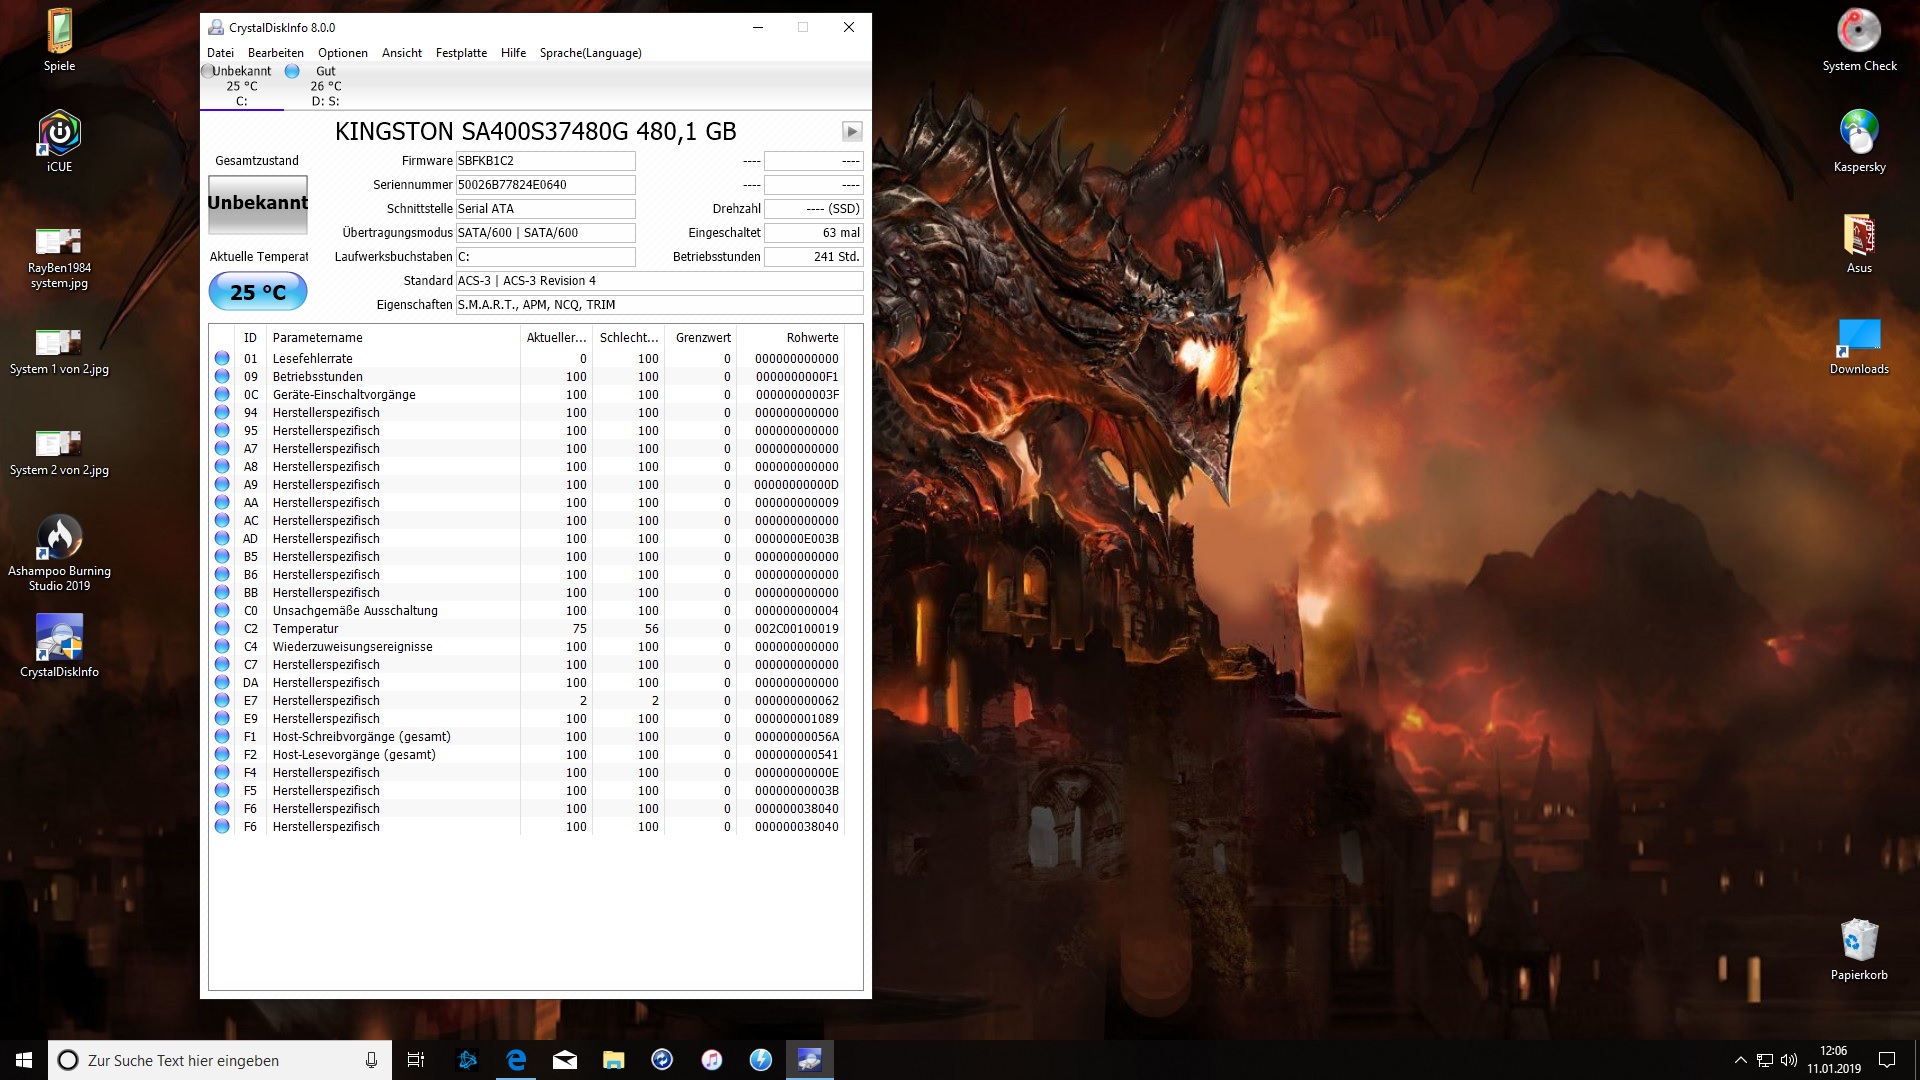Viewport: 1920px width, 1080px height.
Task: Click the 25 °C temperature button
Action: tap(258, 292)
